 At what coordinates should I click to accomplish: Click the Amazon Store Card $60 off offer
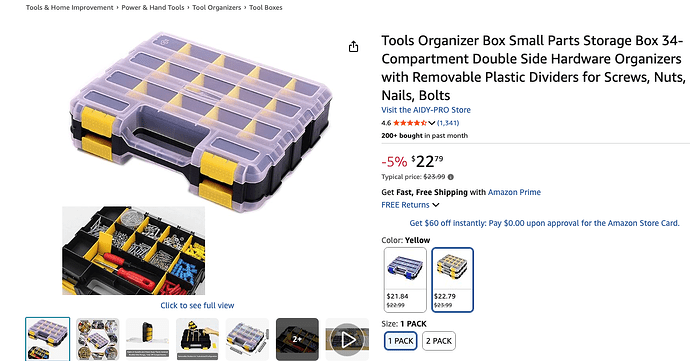pos(544,223)
